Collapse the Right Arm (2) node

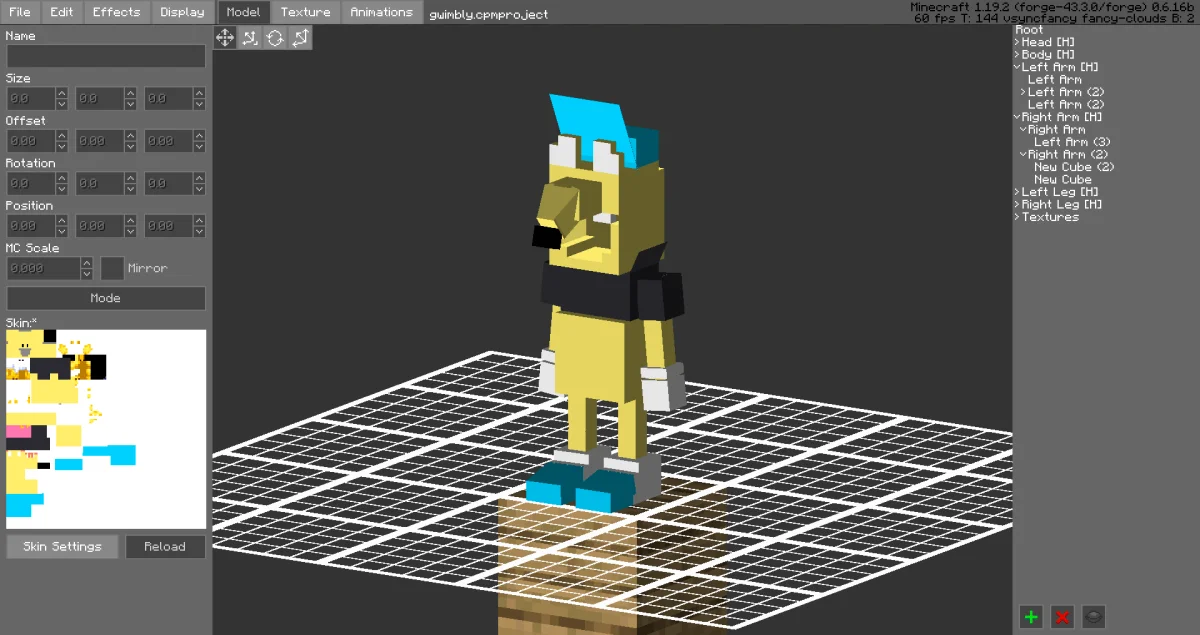[x=1023, y=154]
